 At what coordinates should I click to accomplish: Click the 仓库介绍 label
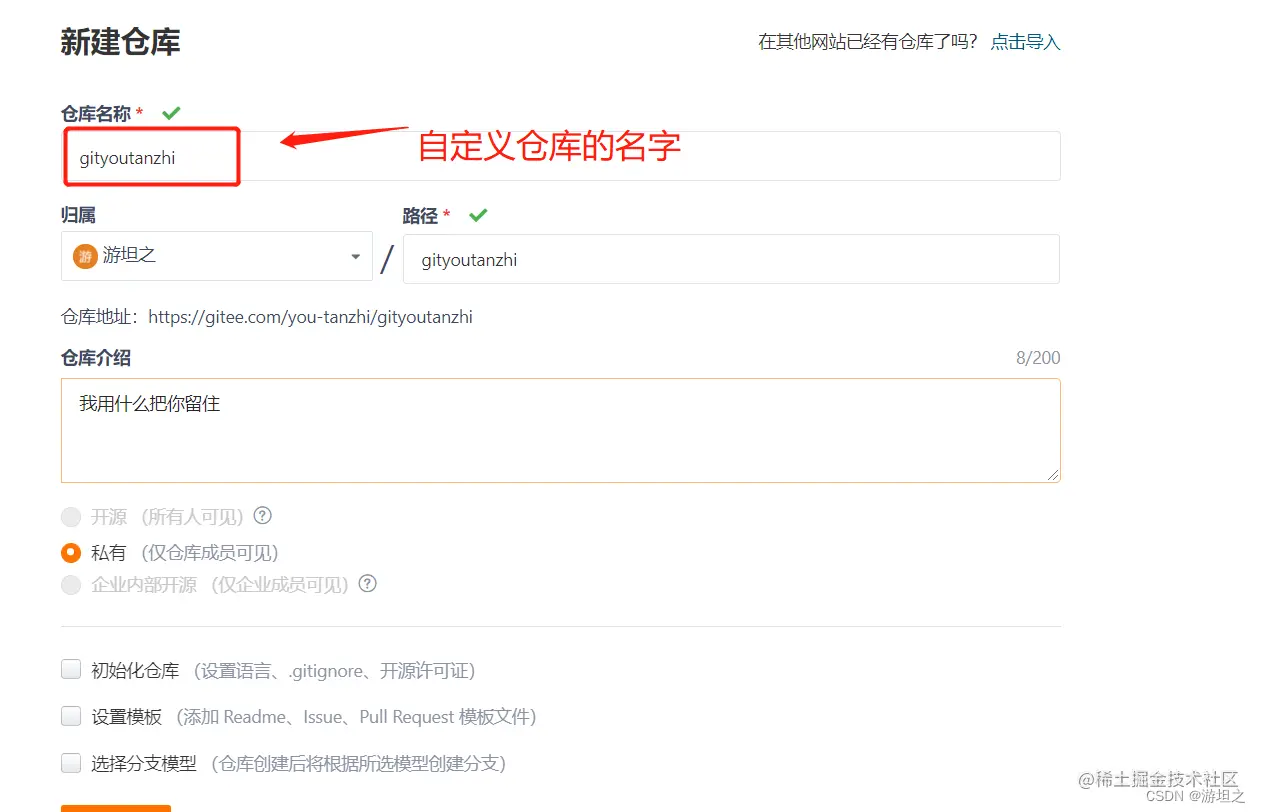pos(96,358)
